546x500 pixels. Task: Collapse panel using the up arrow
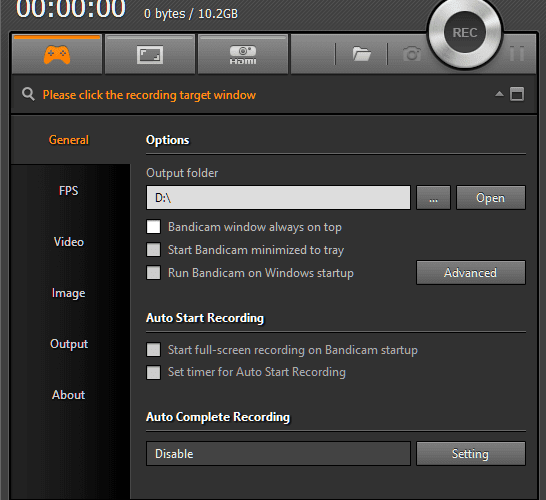(x=499, y=94)
